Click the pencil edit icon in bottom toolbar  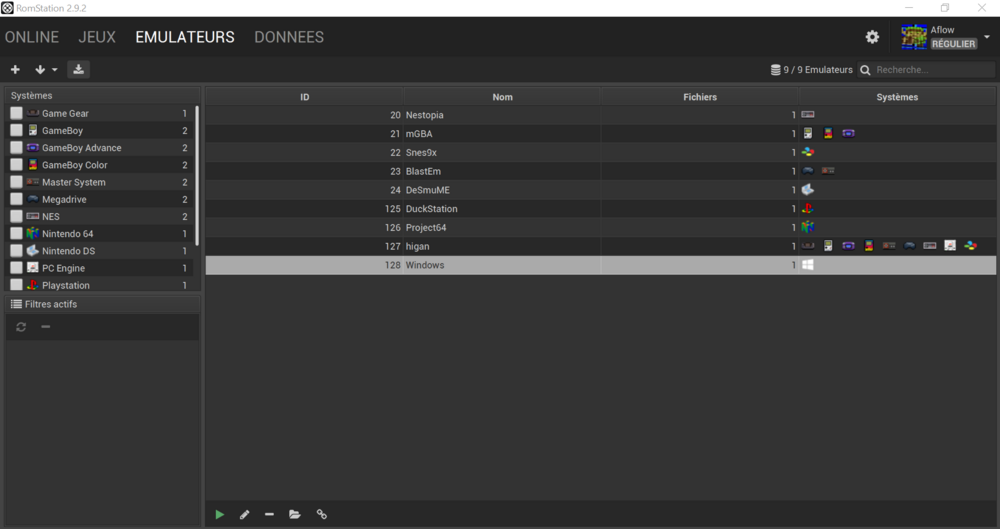click(x=245, y=514)
